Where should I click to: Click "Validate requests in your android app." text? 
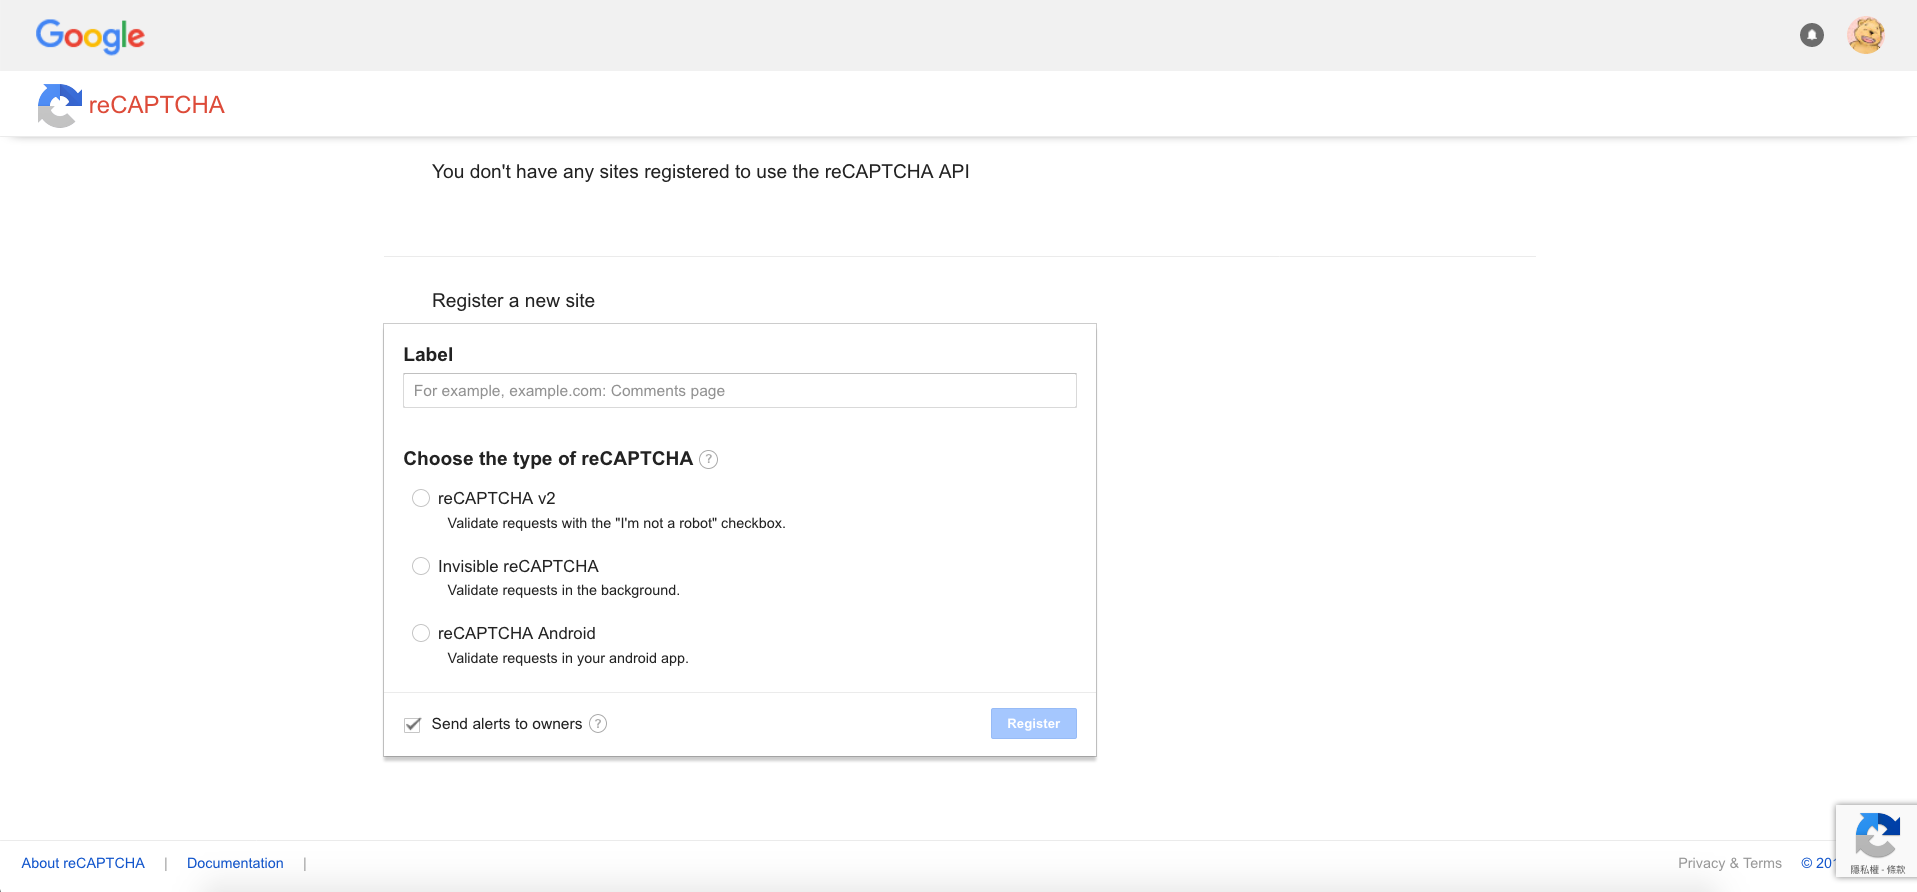click(568, 658)
